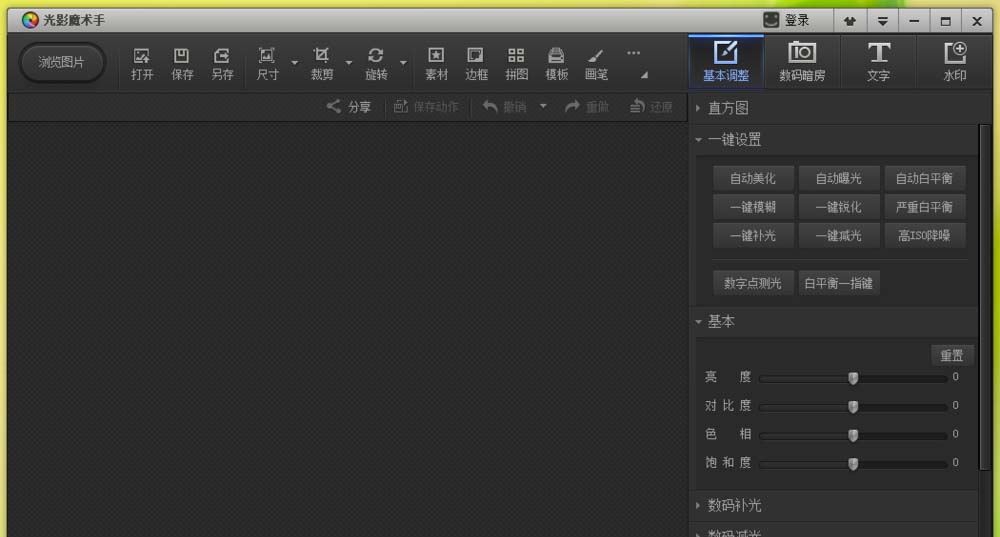Click the 保存动作 (Save action) item
This screenshot has height=537, width=1000.
pyautogui.click(x=426, y=107)
